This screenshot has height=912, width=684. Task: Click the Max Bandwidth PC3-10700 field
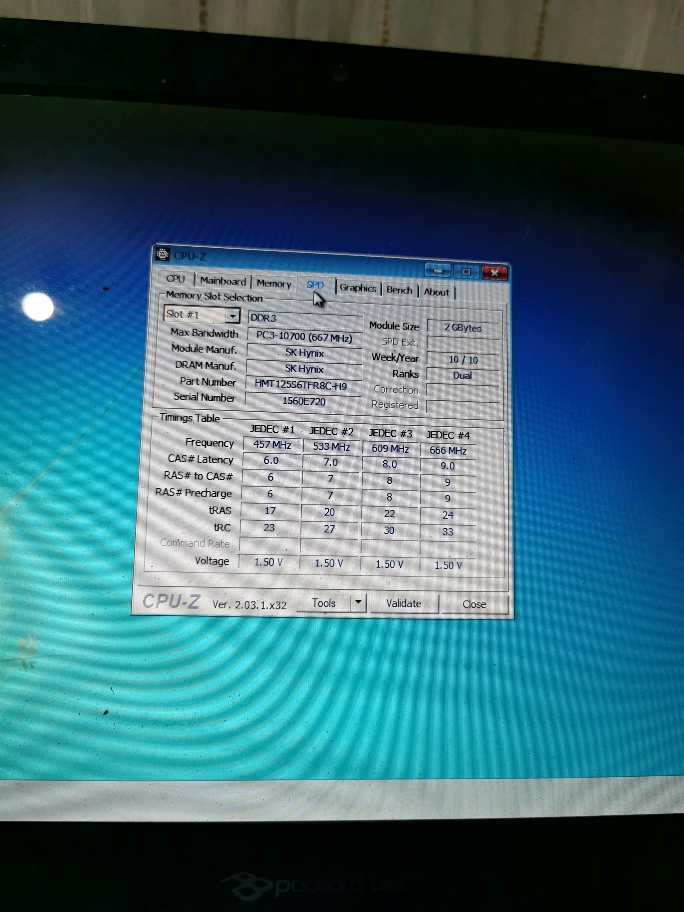pyautogui.click(x=304, y=337)
